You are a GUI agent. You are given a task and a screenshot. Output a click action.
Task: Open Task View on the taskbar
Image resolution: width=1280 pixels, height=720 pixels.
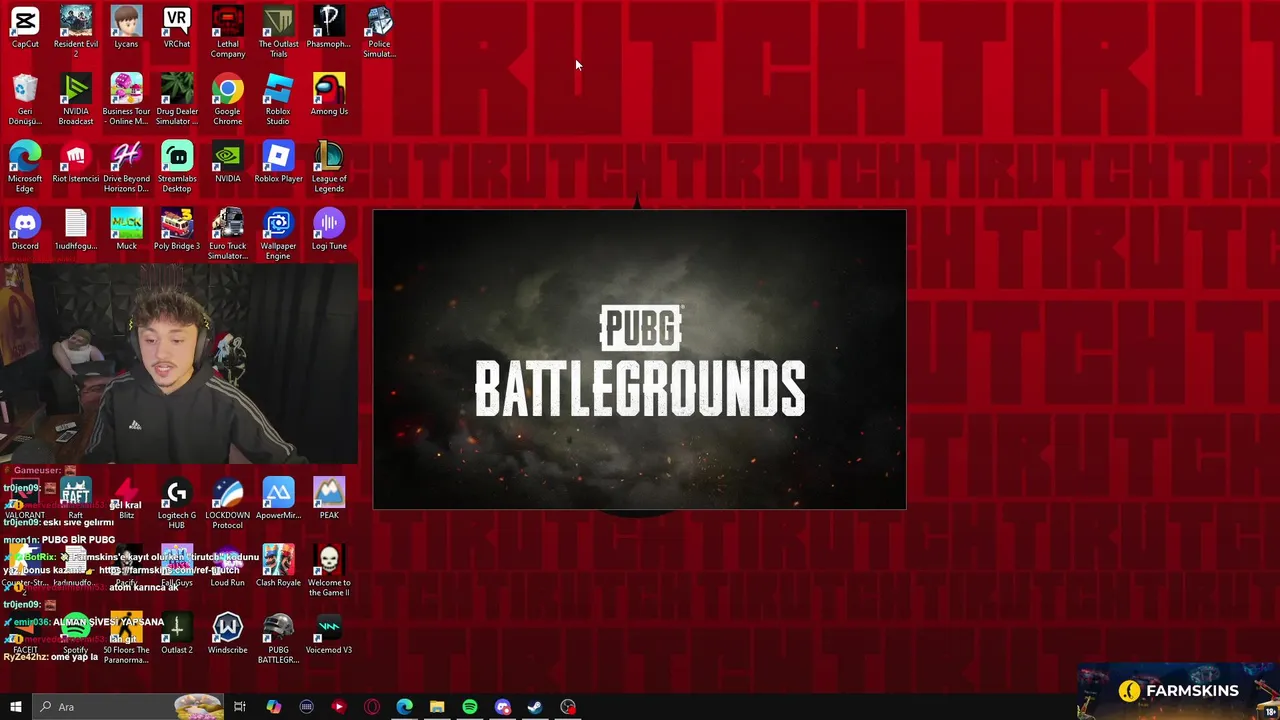(240, 707)
